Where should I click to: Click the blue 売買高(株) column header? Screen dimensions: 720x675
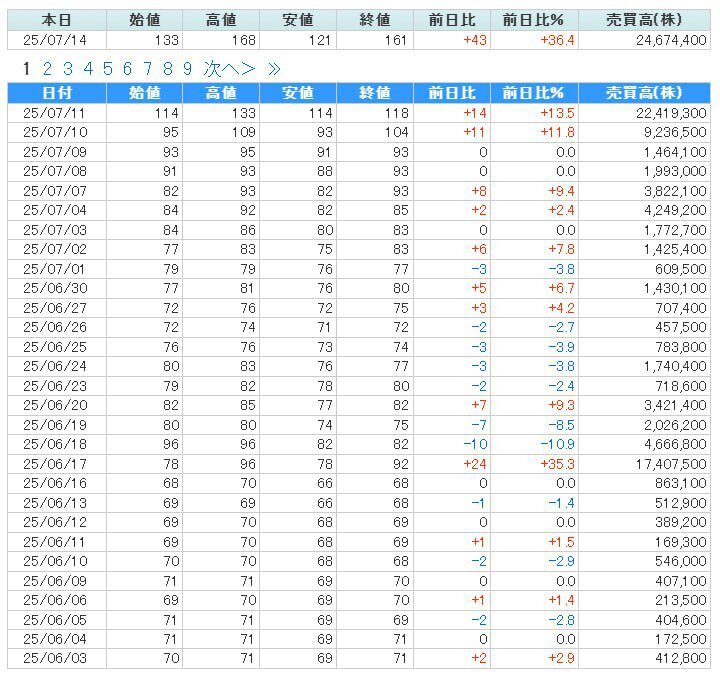(x=644, y=93)
